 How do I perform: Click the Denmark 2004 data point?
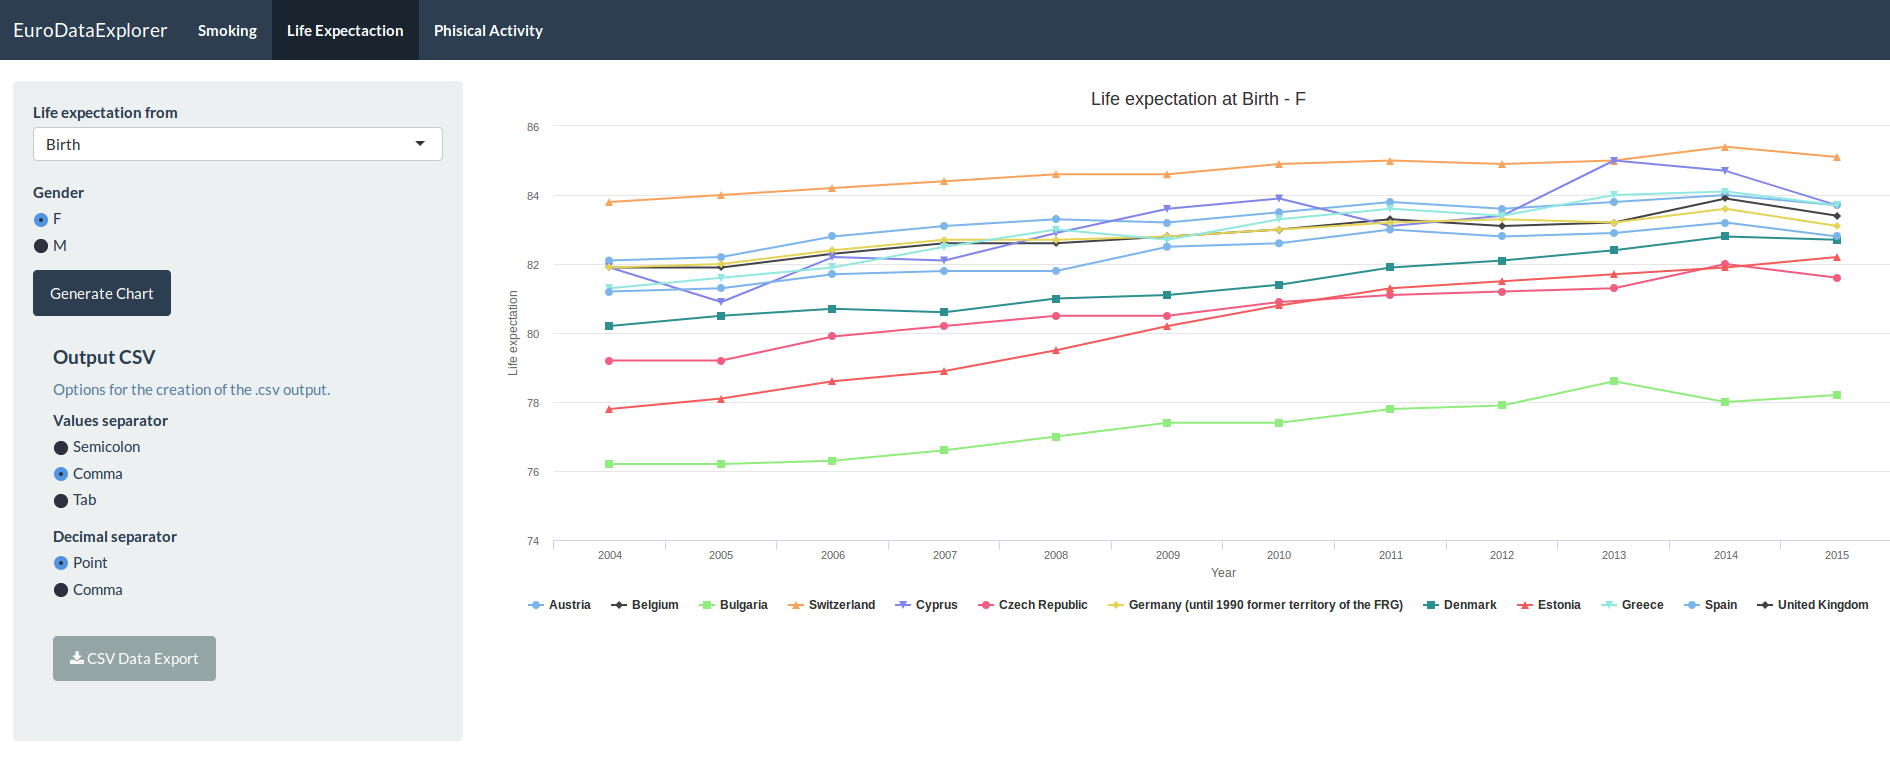coord(609,326)
